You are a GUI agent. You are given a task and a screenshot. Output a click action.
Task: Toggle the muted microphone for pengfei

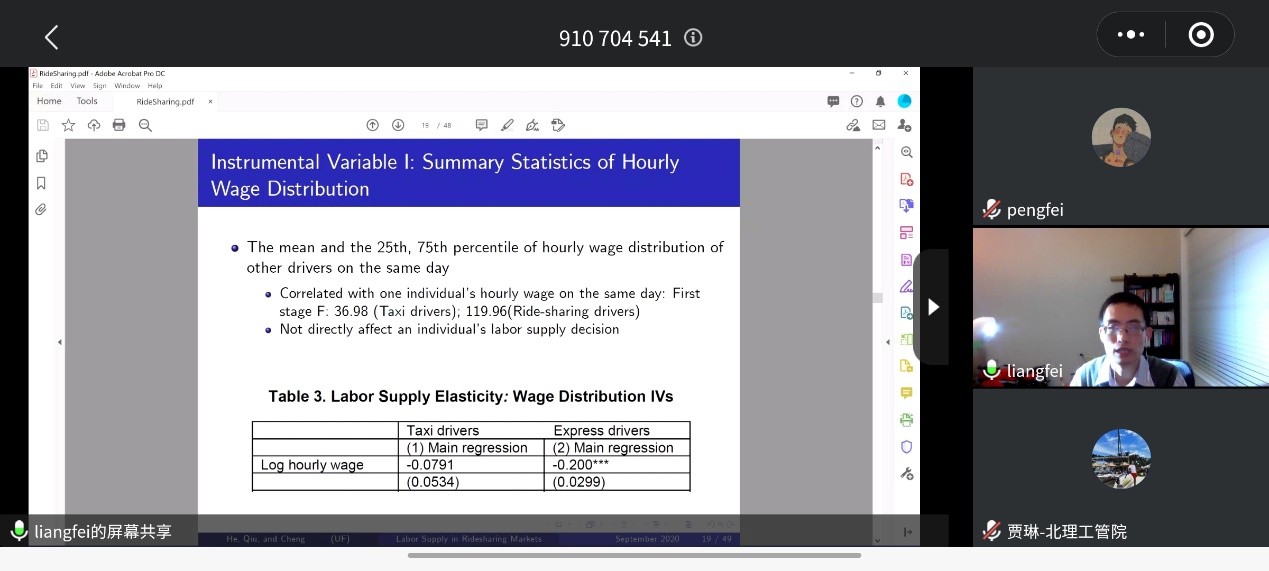(992, 209)
